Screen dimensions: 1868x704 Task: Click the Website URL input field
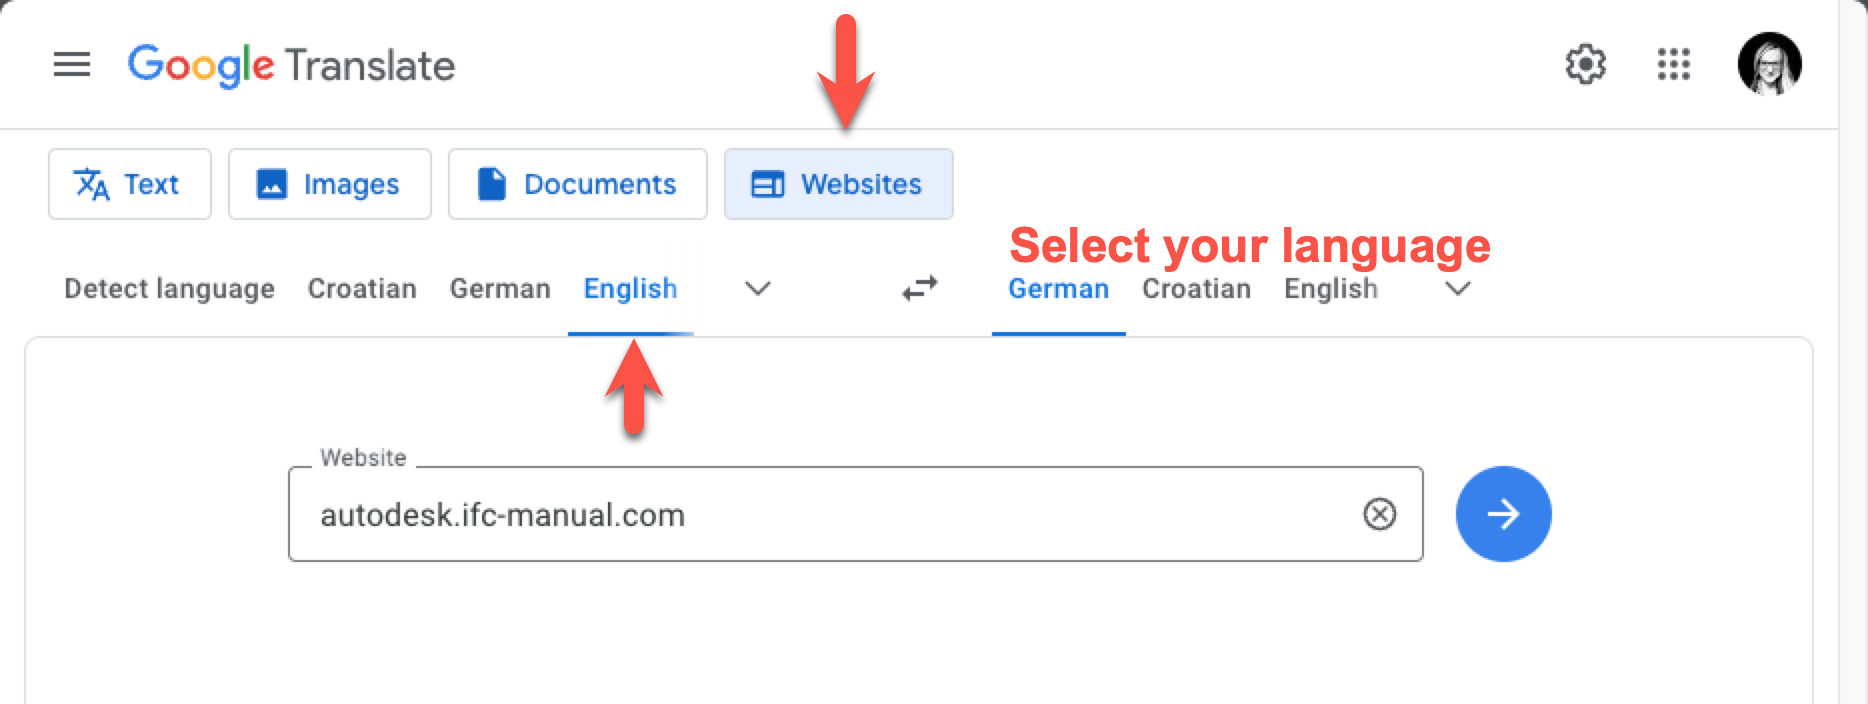point(820,514)
